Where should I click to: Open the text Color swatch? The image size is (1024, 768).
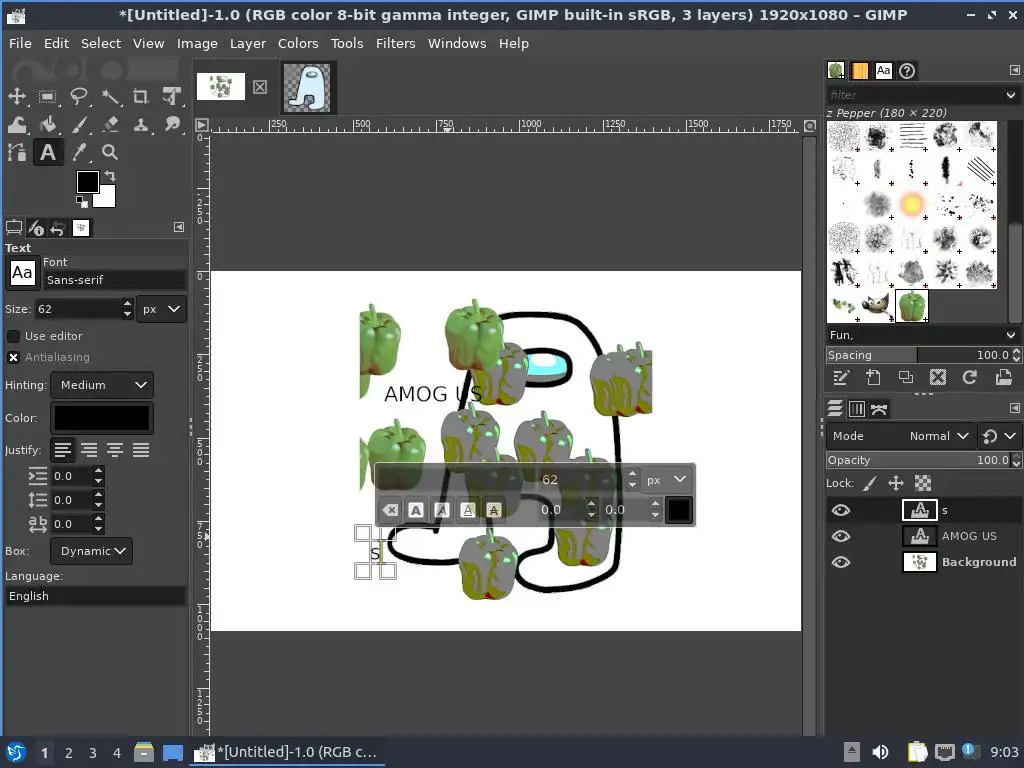pos(102,418)
